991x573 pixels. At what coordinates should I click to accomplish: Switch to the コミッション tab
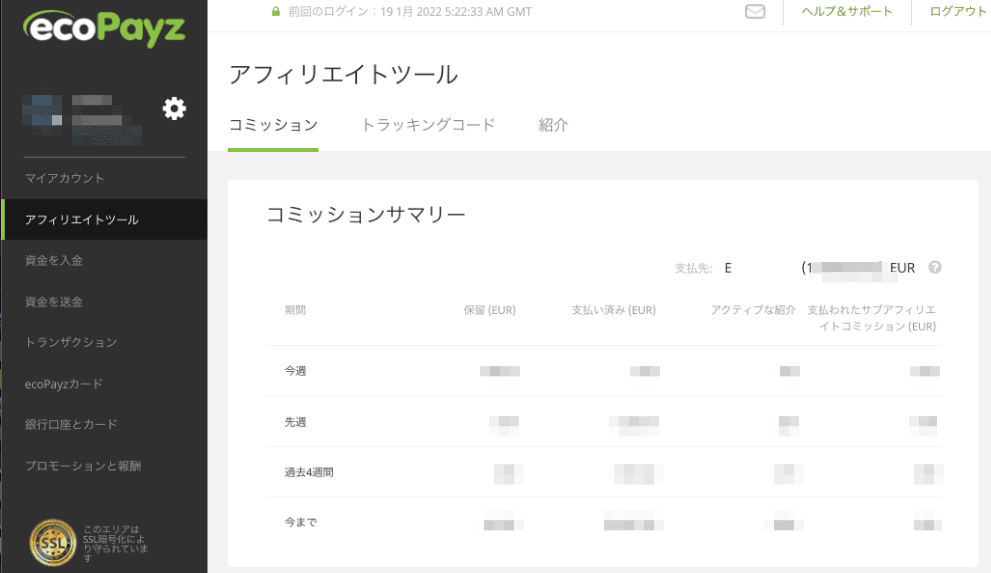[273, 125]
